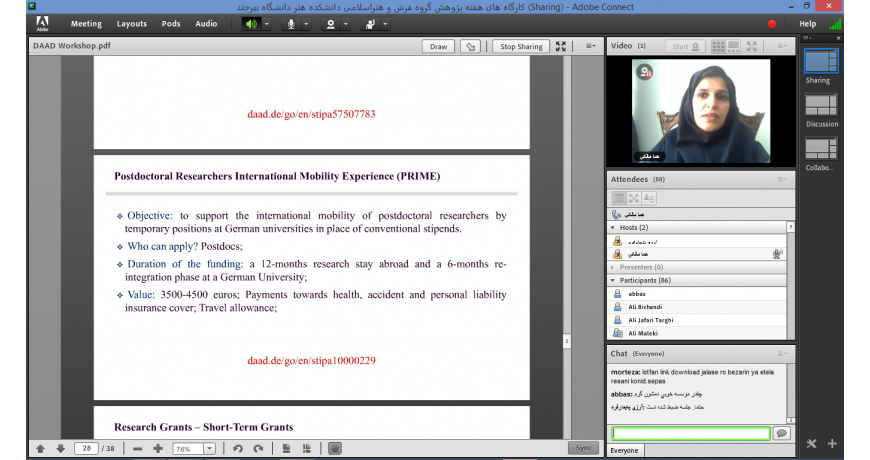Open the webcam options dropdown arrow

pos(346,24)
